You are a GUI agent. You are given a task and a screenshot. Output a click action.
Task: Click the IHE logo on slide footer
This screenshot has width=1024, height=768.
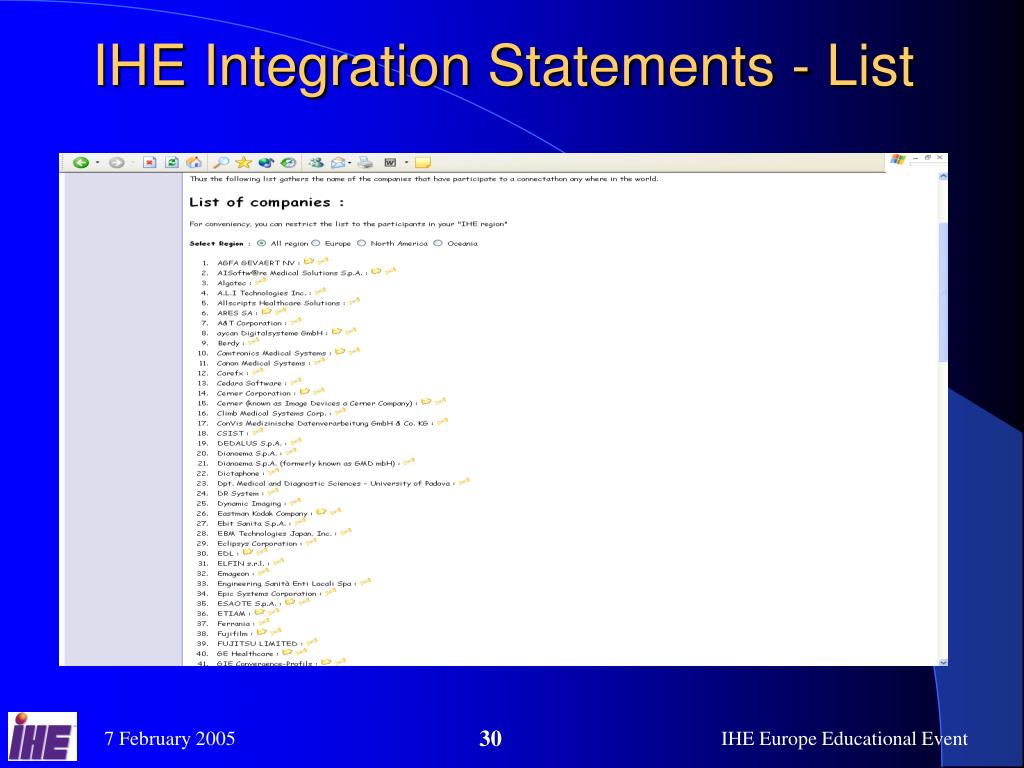click(x=42, y=737)
